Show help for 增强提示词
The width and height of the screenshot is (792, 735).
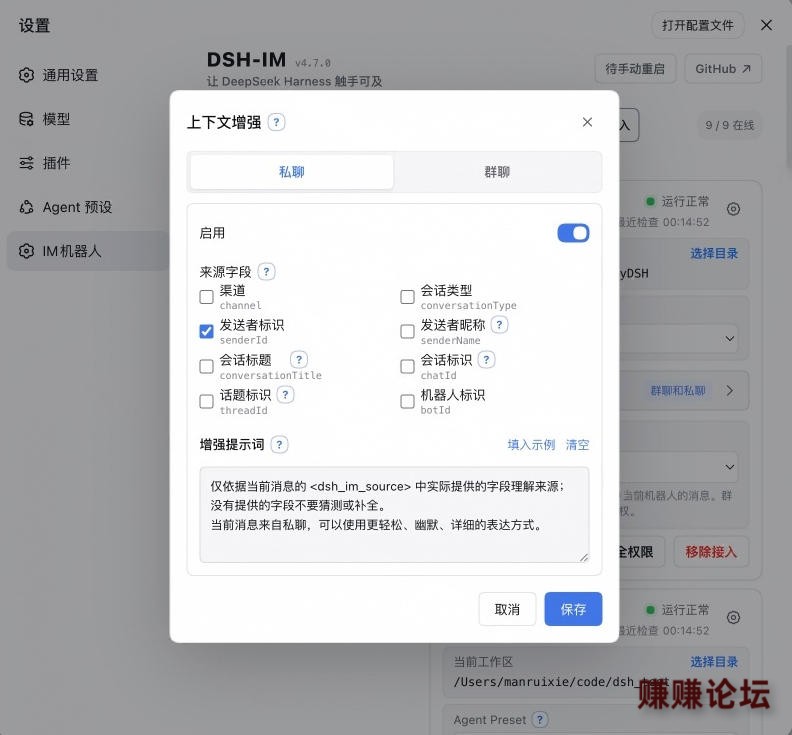pyautogui.click(x=279, y=445)
